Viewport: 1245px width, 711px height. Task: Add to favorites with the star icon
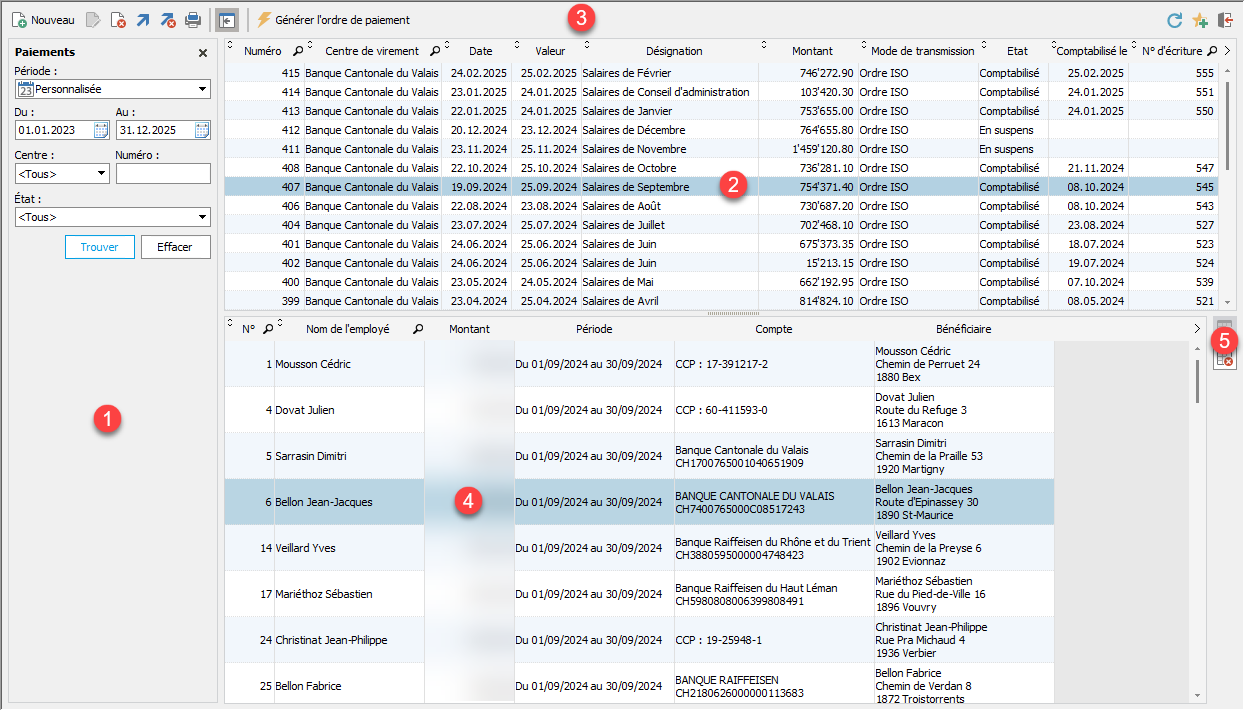point(1200,20)
